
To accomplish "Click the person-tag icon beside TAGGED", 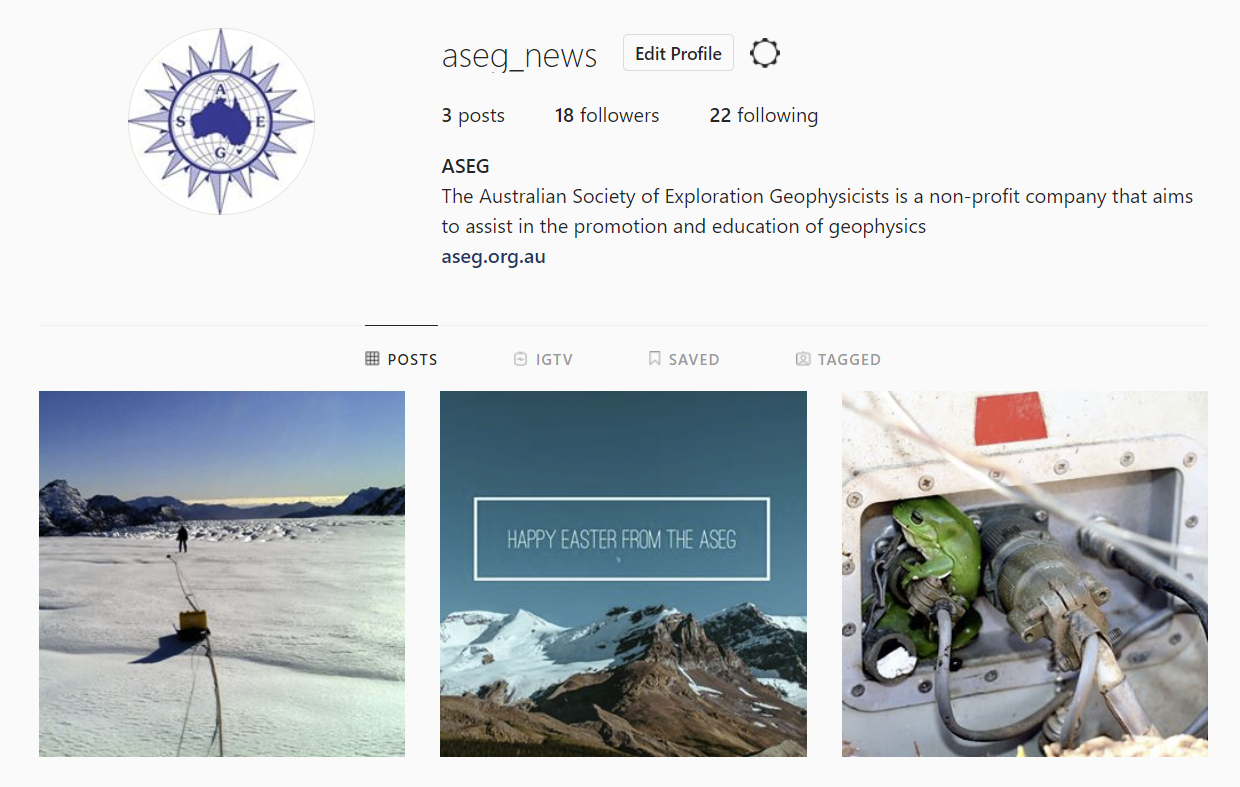I will click(802, 358).
